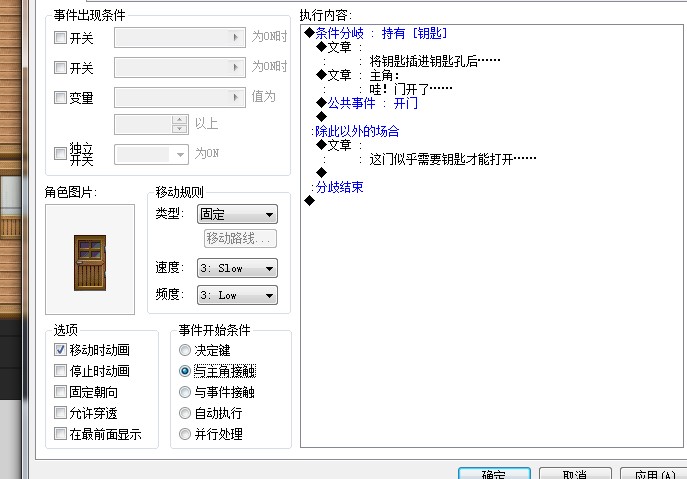The image size is (687, 479).
Task: Select the 并行处理 trigger radio button
Action: 185,434
